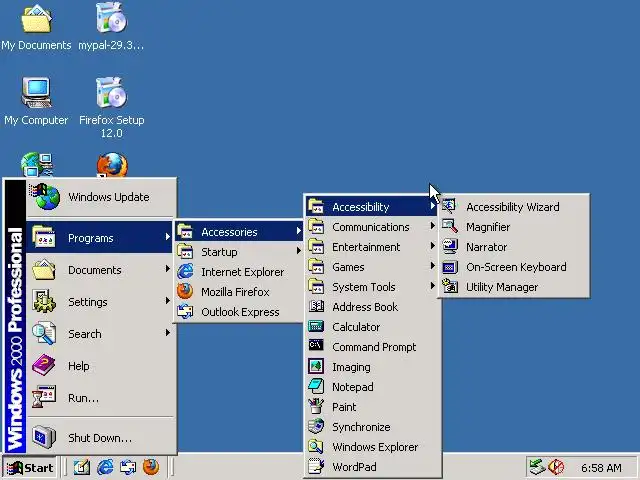Expand the Startup submenu arrow
Viewport: 640px width, 480px height.
[299, 251]
